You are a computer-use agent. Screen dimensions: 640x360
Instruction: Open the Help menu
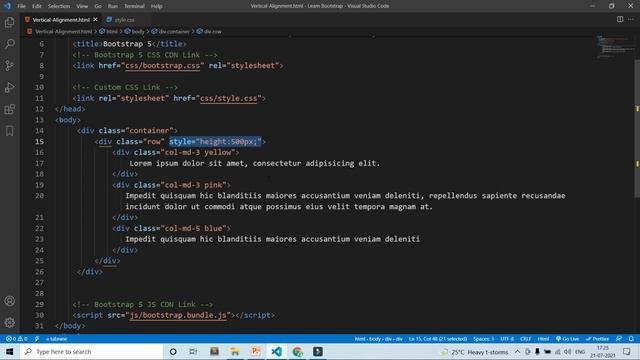[x=156, y=6]
